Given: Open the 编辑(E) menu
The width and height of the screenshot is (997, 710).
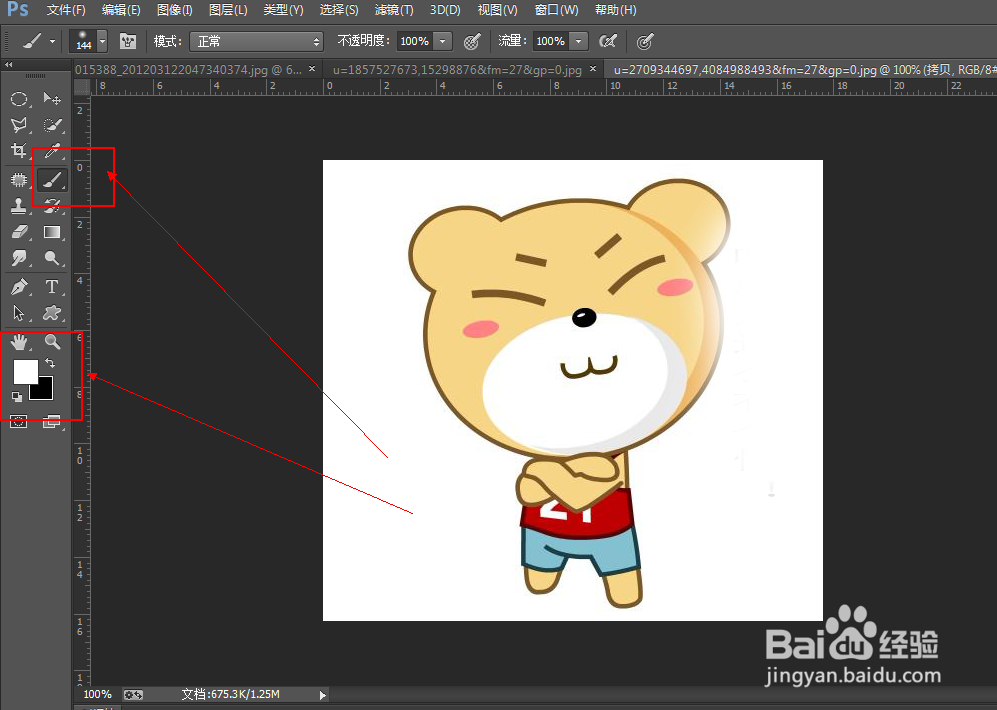Looking at the screenshot, I should pyautogui.click(x=121, y=10).
